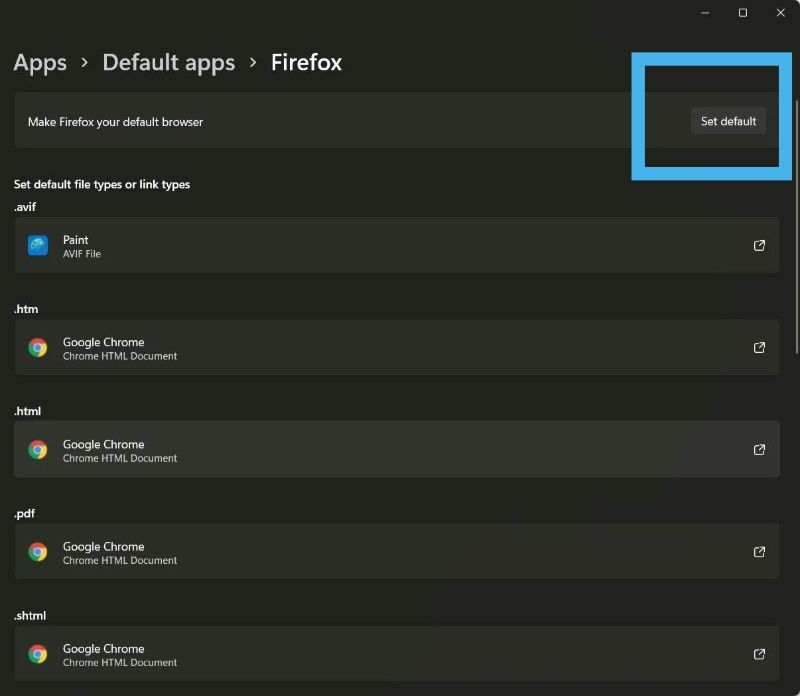Click Chrome icon in the .html row
Viewport: 800px width, 696px height.
[x=38, y=450]
